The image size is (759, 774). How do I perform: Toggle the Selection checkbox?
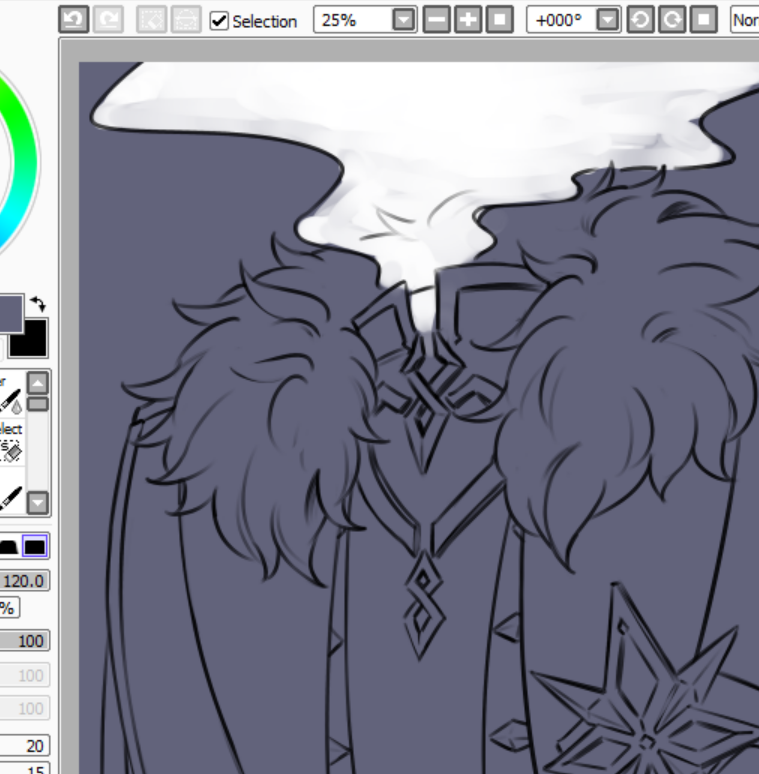(219, 21)
